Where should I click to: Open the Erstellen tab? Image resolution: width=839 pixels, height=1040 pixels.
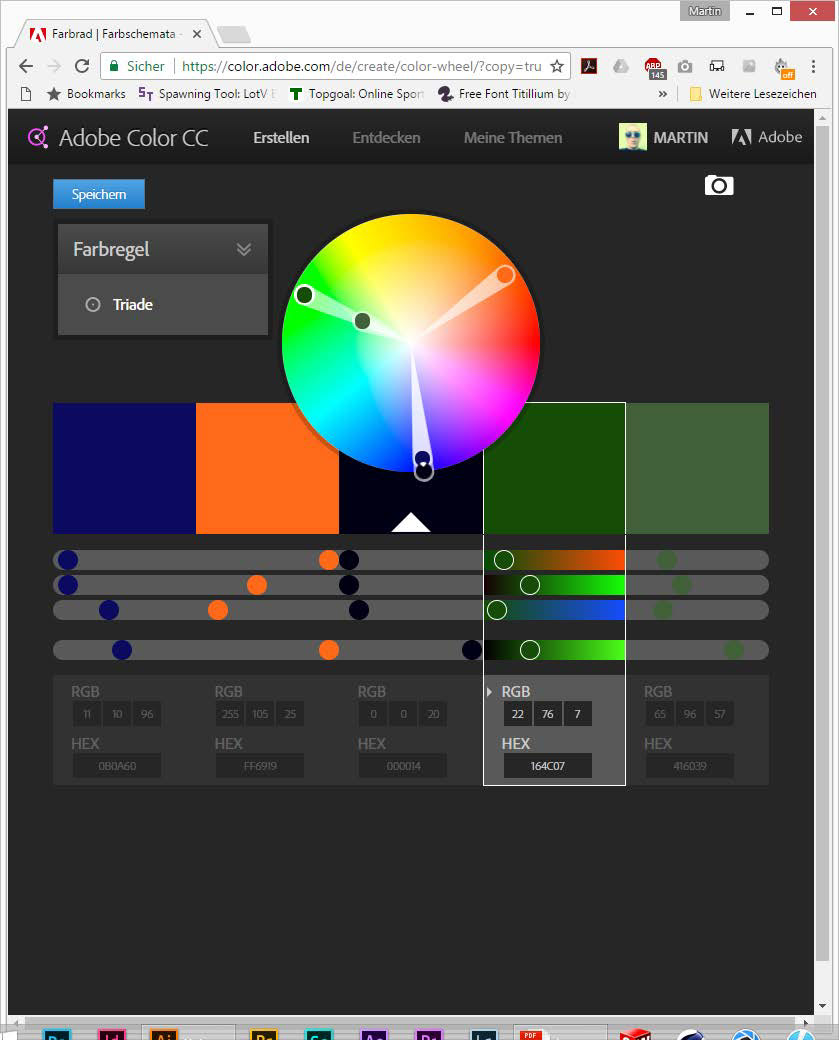point(281,137)
